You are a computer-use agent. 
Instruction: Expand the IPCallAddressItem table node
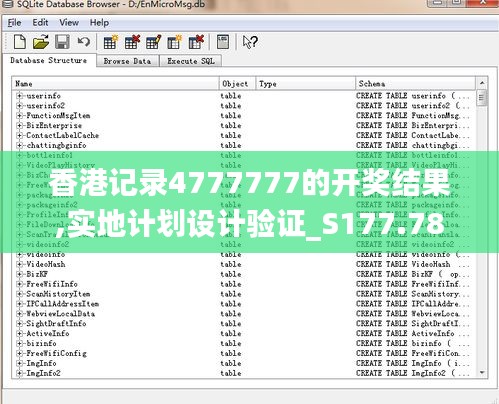coord(19,304)
